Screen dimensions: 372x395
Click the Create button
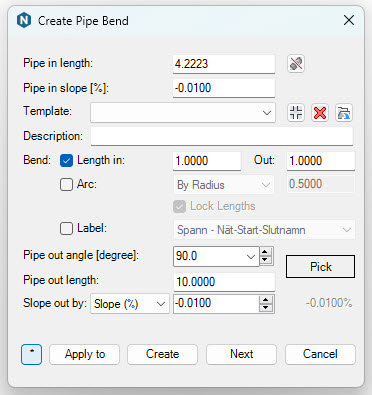click(162, 354)
